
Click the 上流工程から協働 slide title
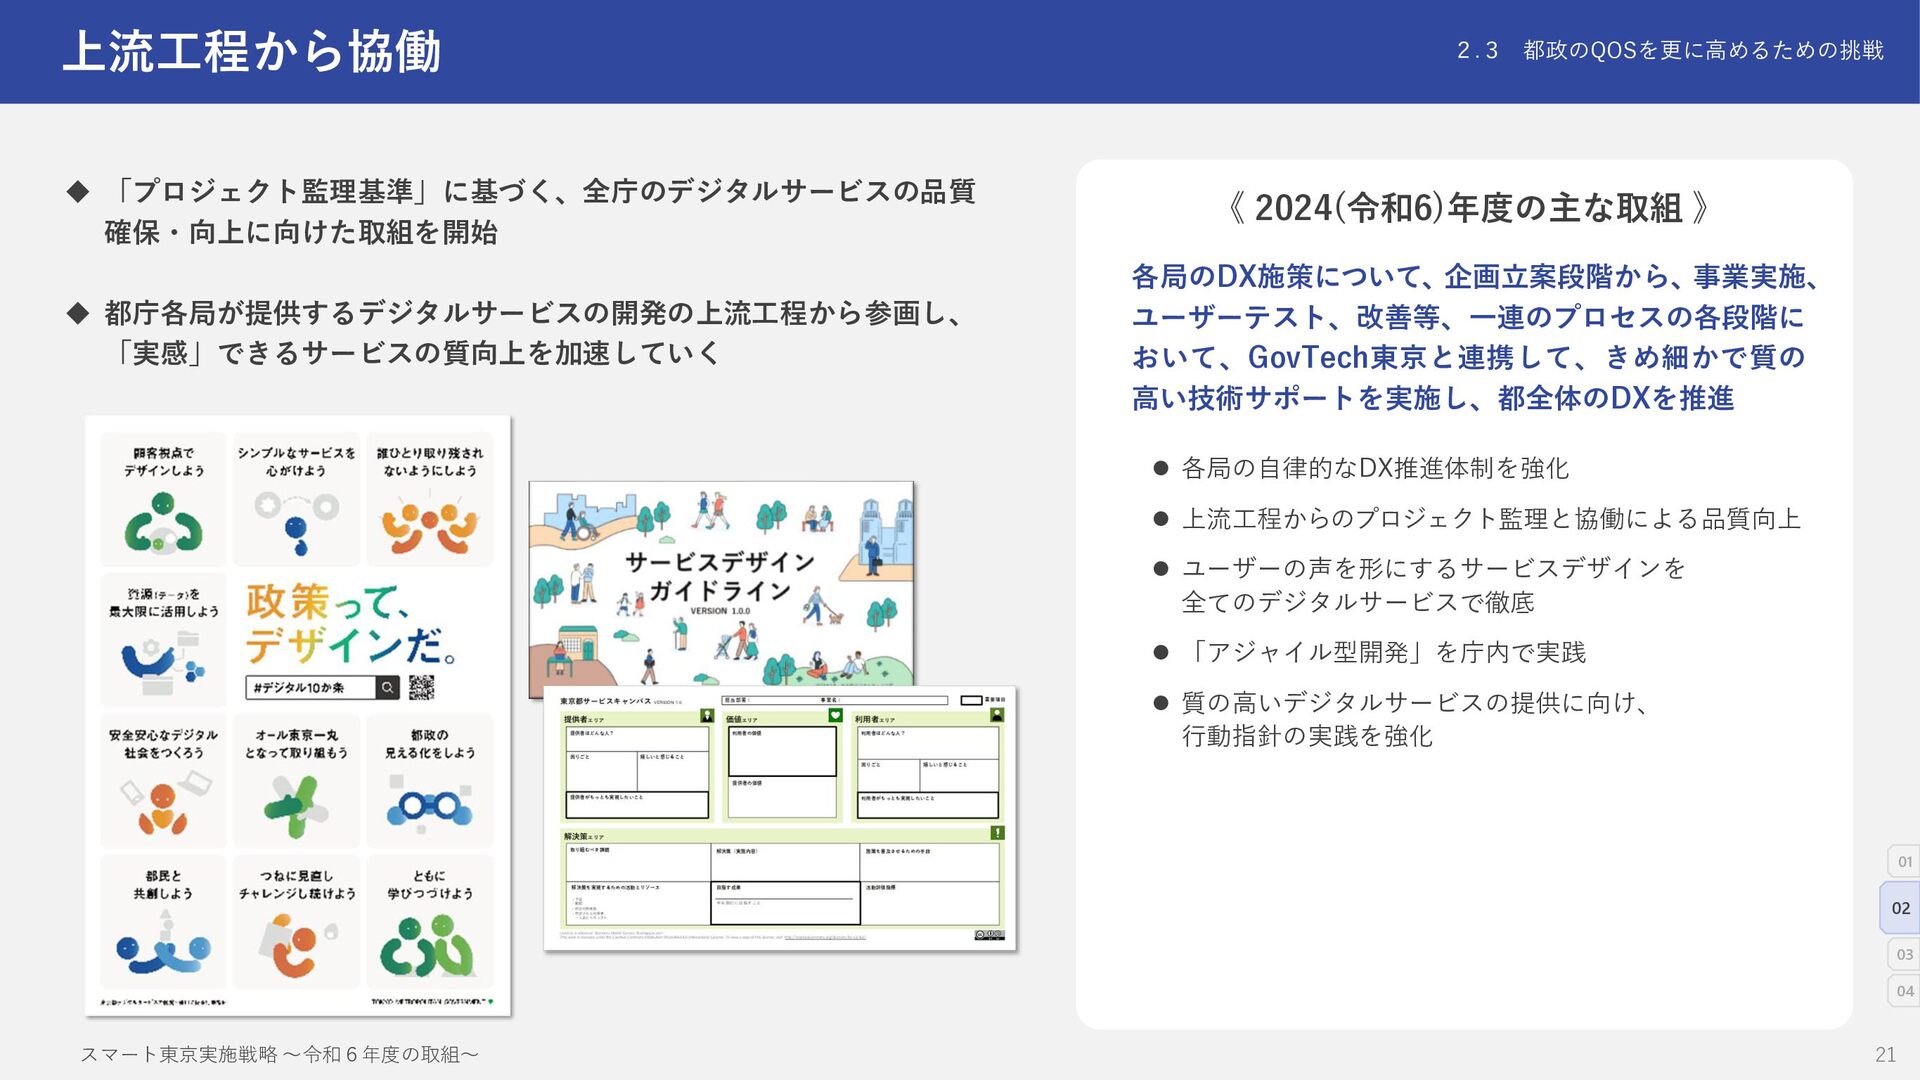[x=251, y=51]
